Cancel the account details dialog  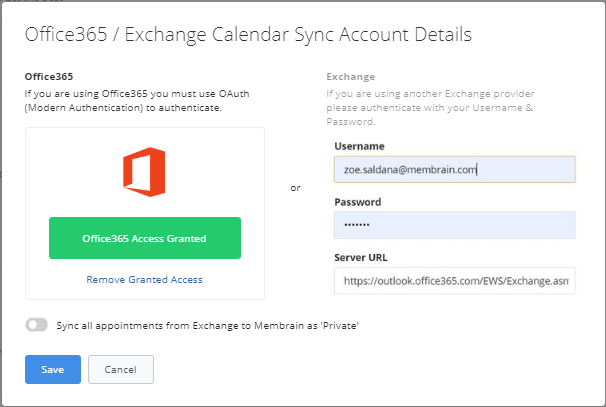(x=121, y=370)
